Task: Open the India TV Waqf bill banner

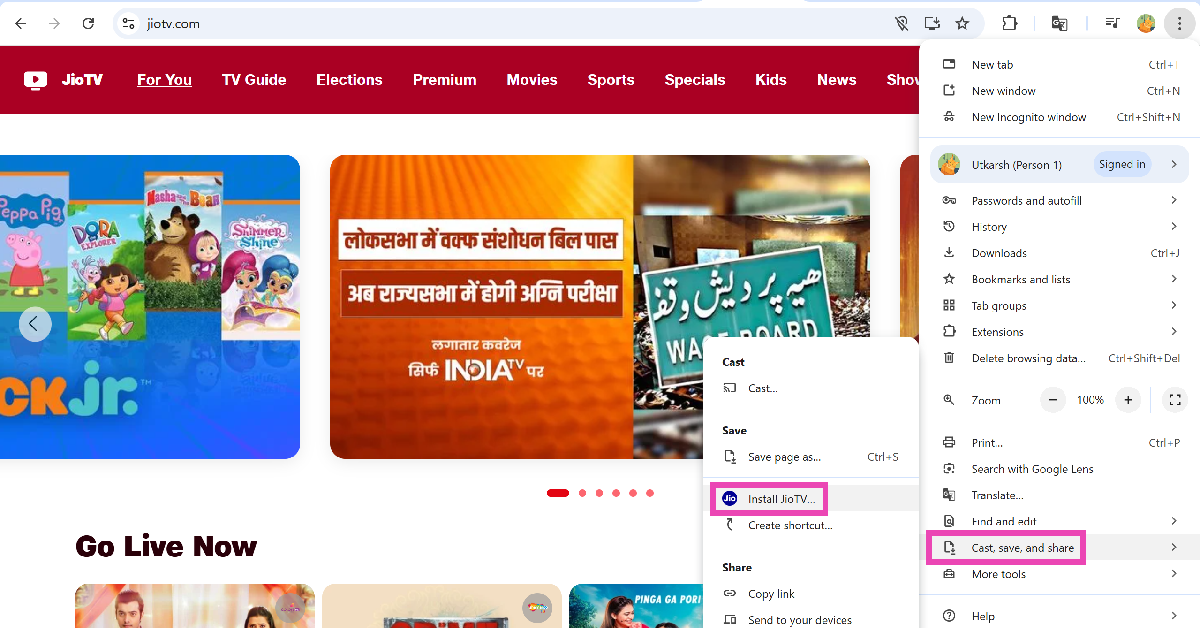Action: [x=600, y=307]
